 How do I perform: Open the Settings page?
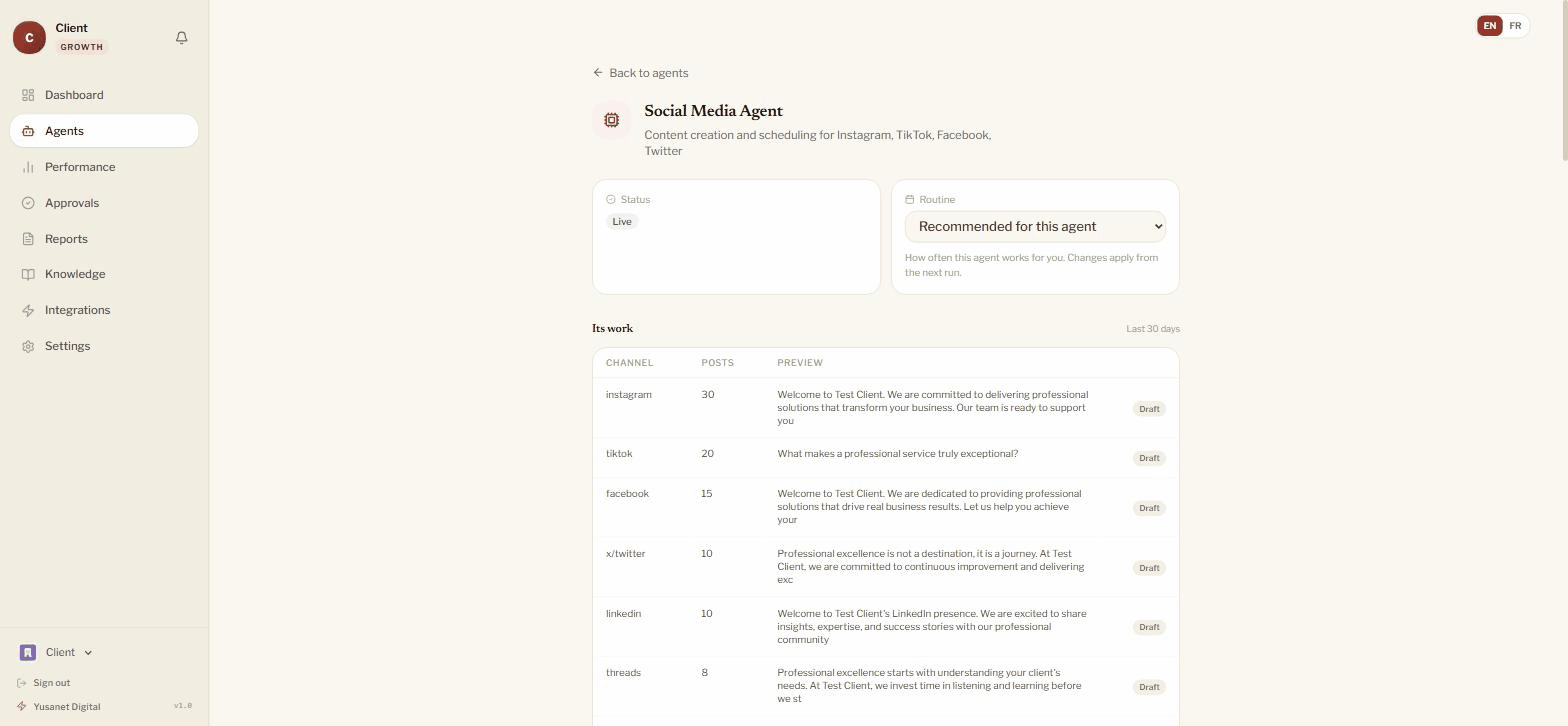104,346
